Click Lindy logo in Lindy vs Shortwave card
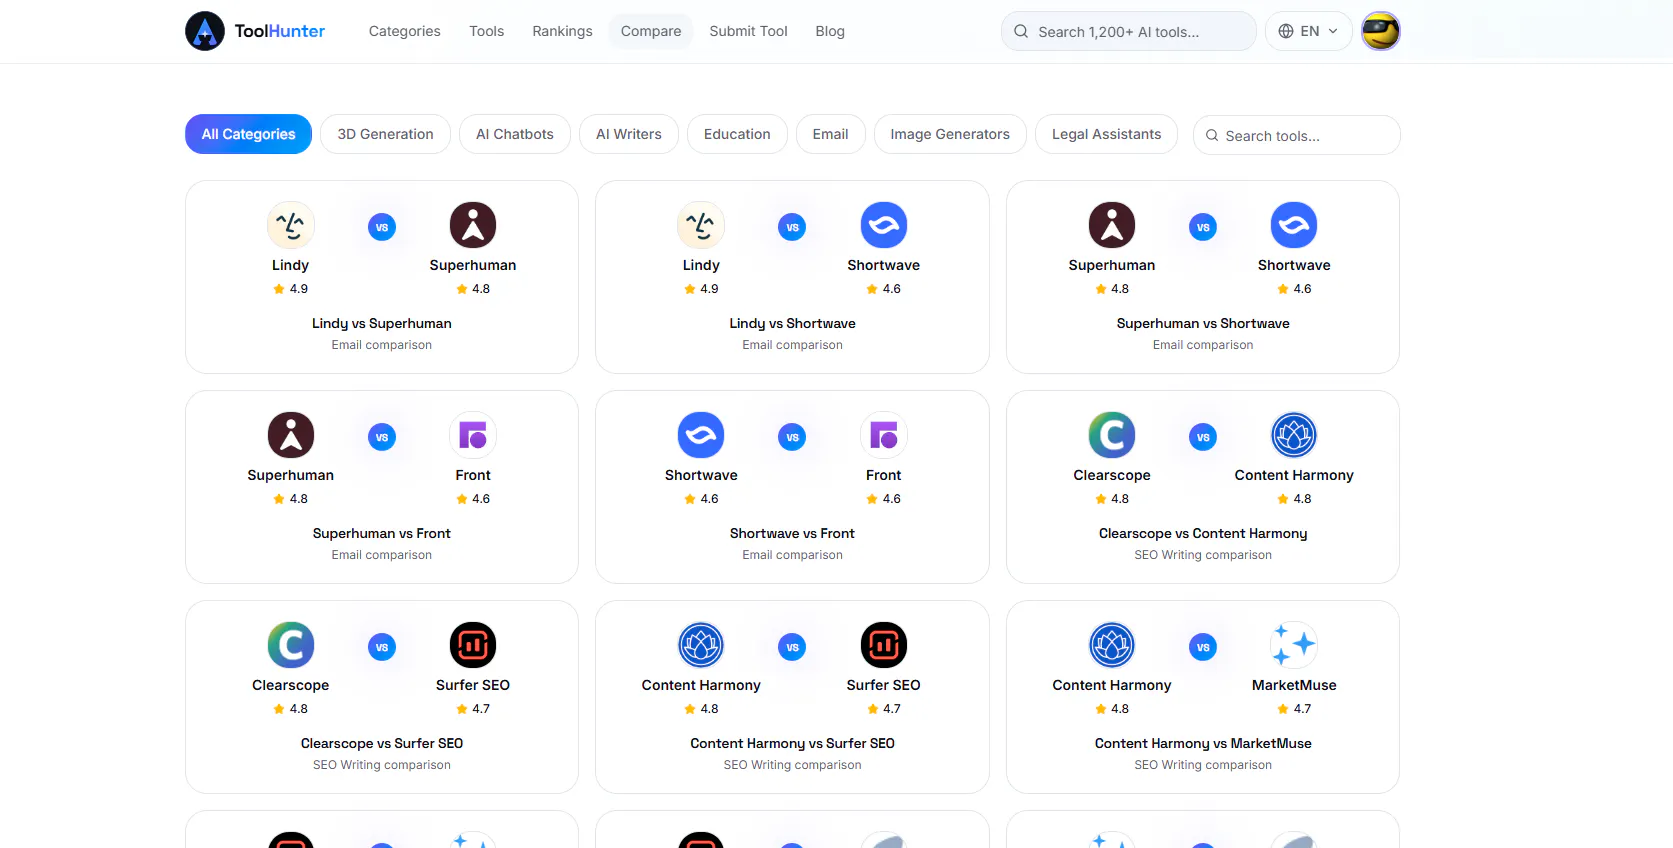 tap(701, 225)
